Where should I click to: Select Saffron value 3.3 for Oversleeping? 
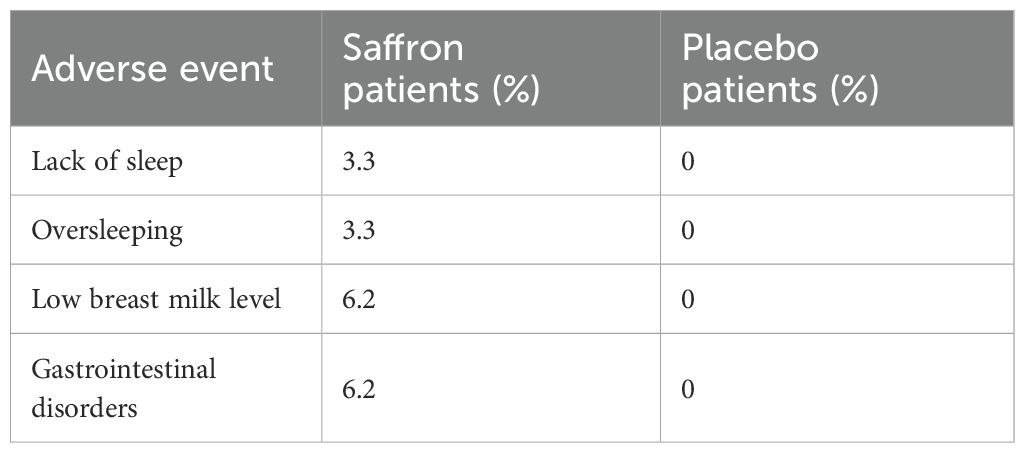[x=359, y=230]
